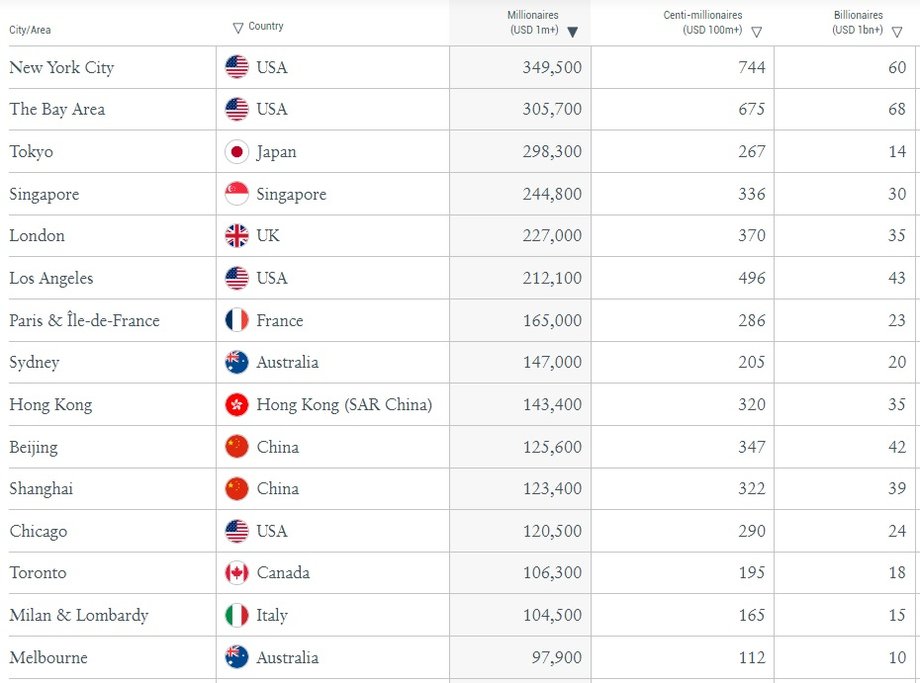Click the Sydney city name
This screenshot has width=920, height=683.
34,362
